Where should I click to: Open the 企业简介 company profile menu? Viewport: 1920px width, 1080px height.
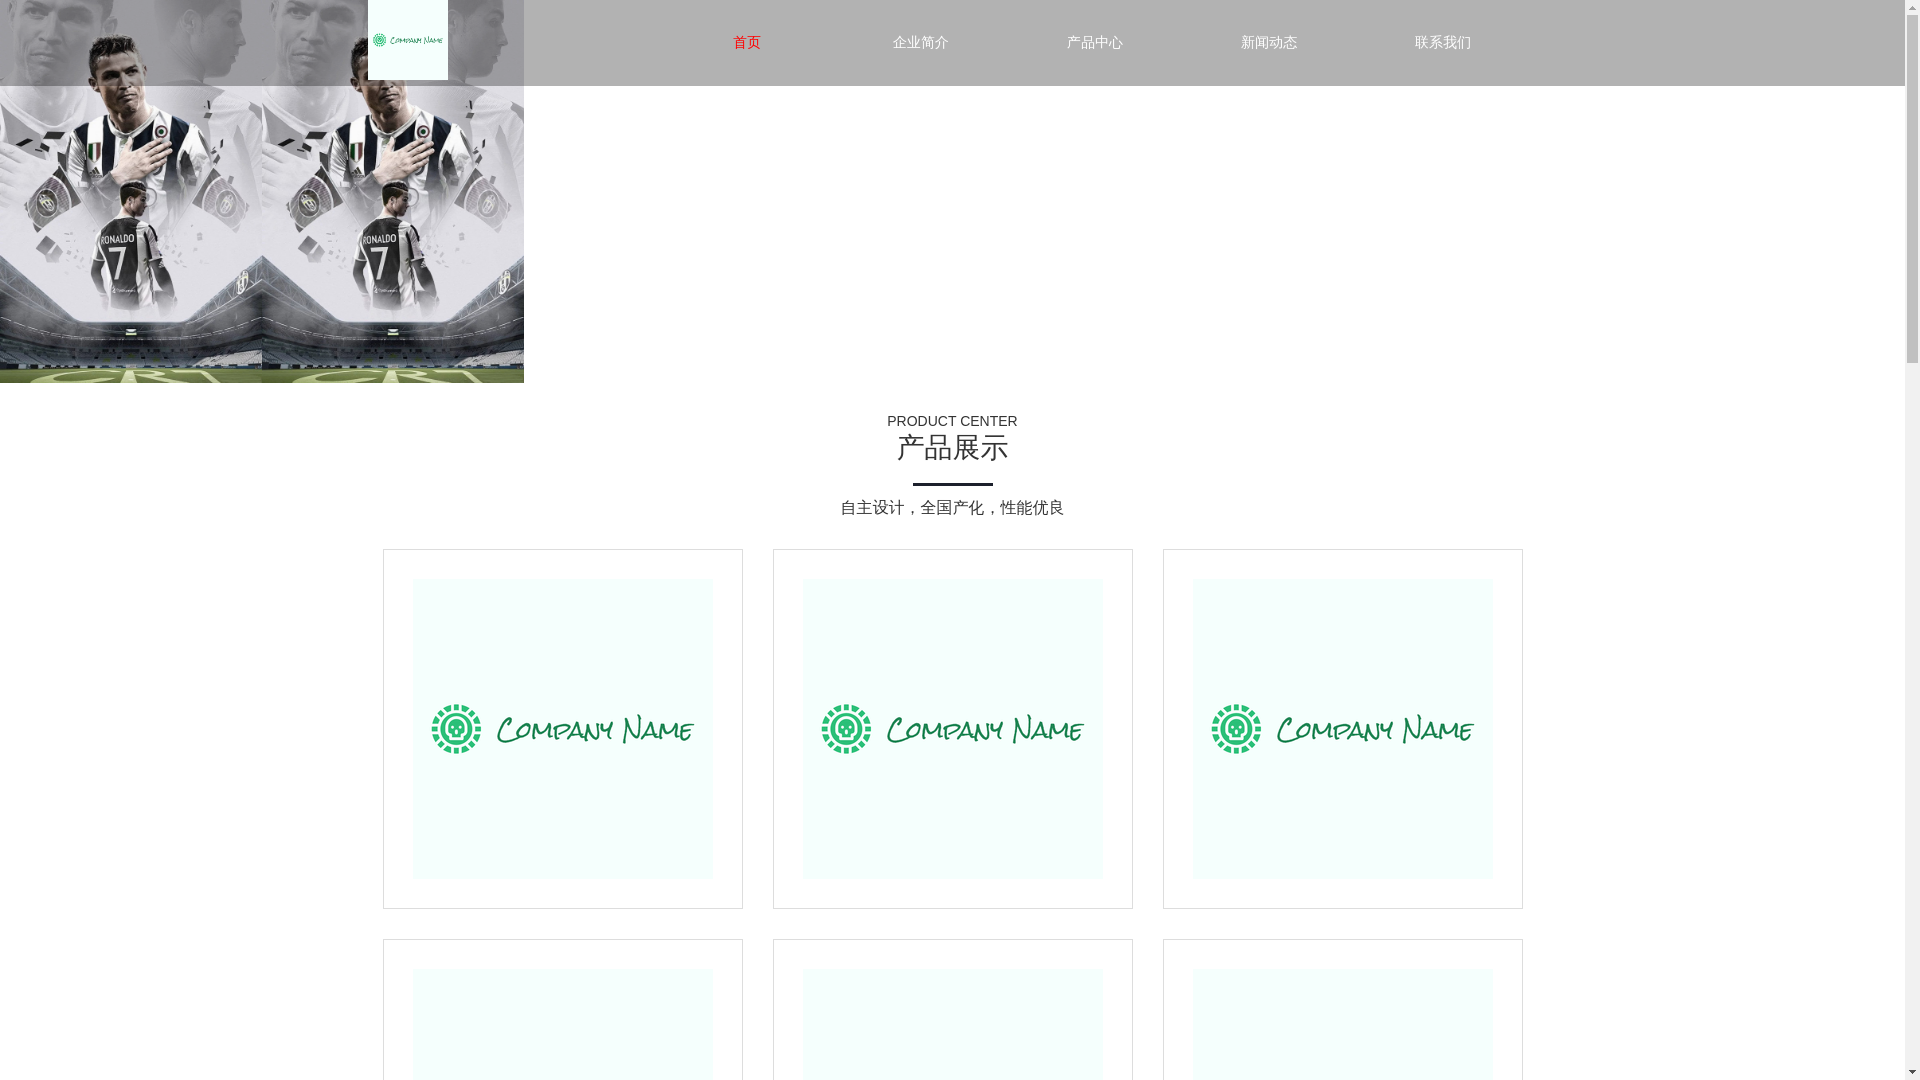(x=921, y=43)
